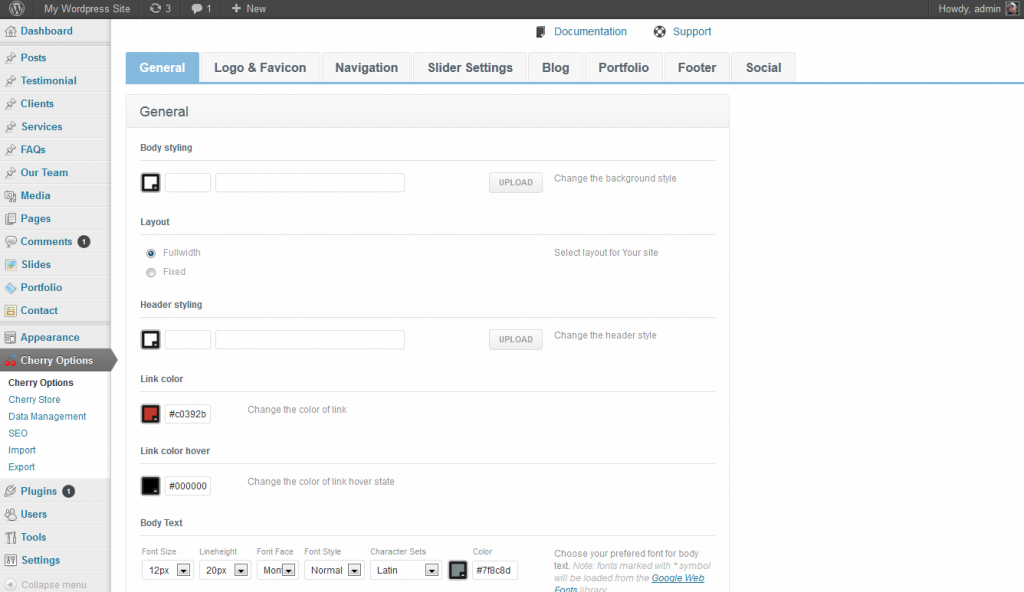Viewport: 1024px width, 592px height.
Task: Click the Appearance icon
Action: [10, 337]
